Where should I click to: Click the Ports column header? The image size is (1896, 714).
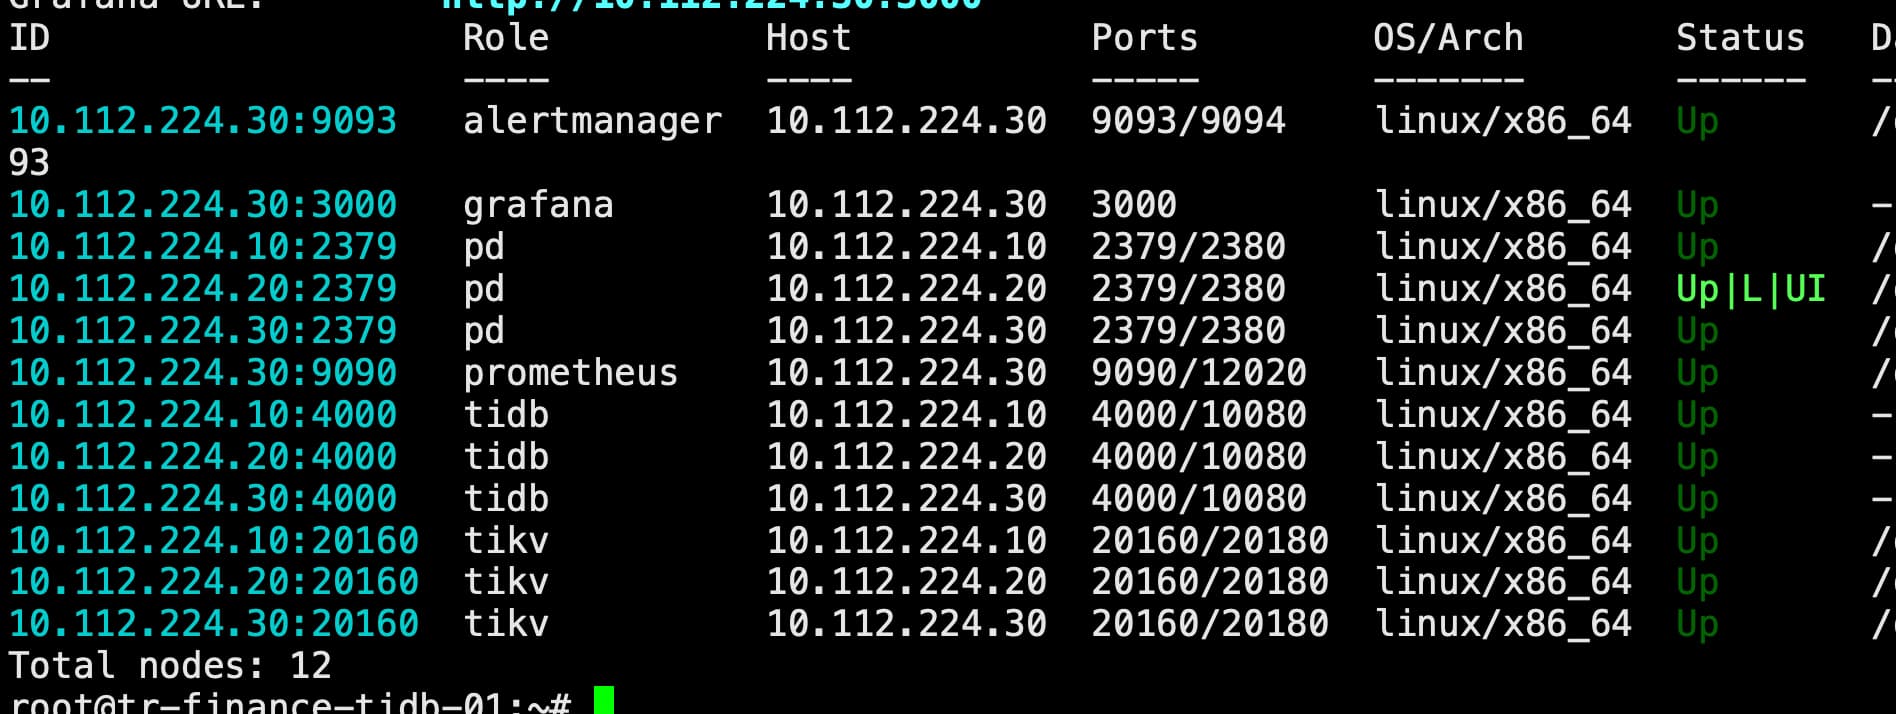point(1144,38)
